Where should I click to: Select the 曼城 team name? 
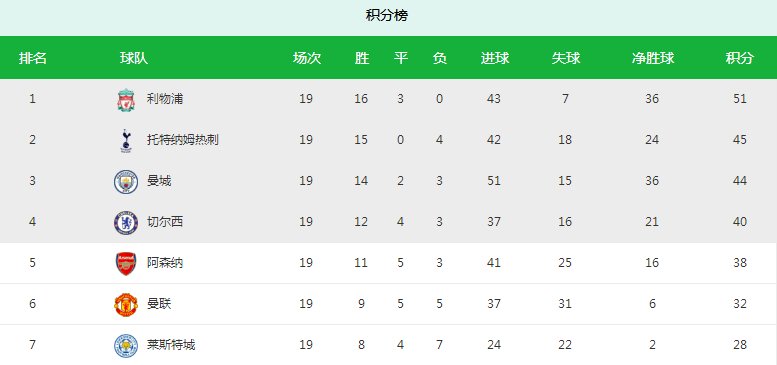tap(159, 181)
